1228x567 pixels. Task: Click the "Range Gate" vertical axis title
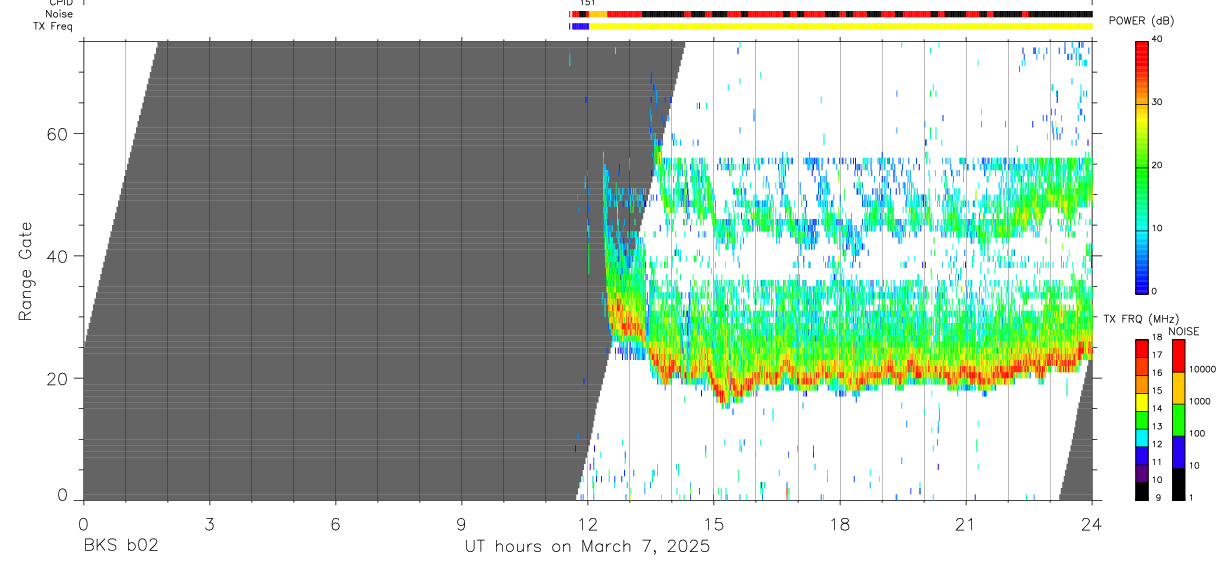click(x=25, y=270)
